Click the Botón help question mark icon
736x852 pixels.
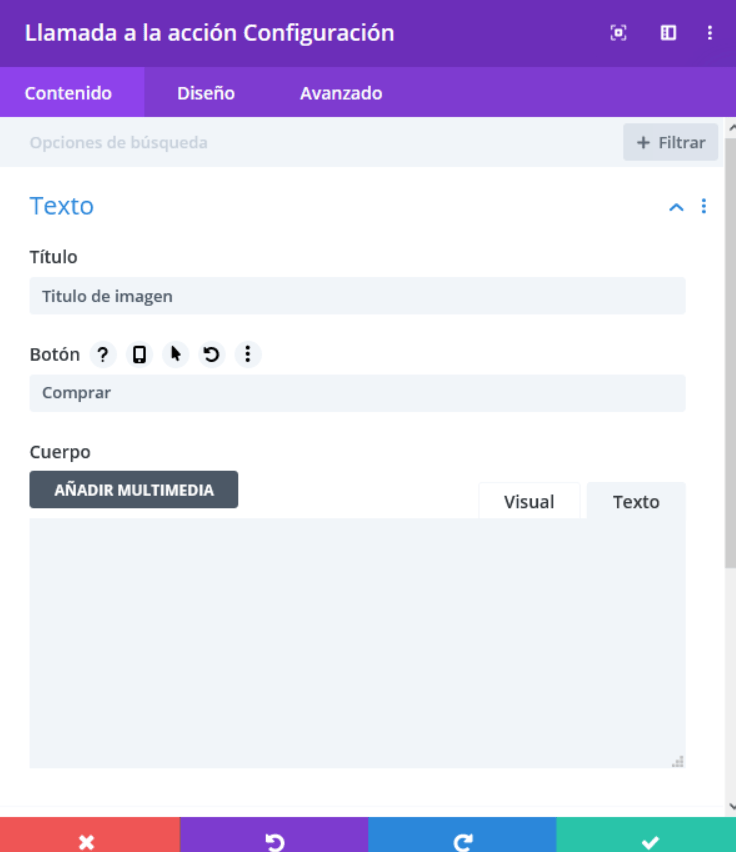pos(103,355)
